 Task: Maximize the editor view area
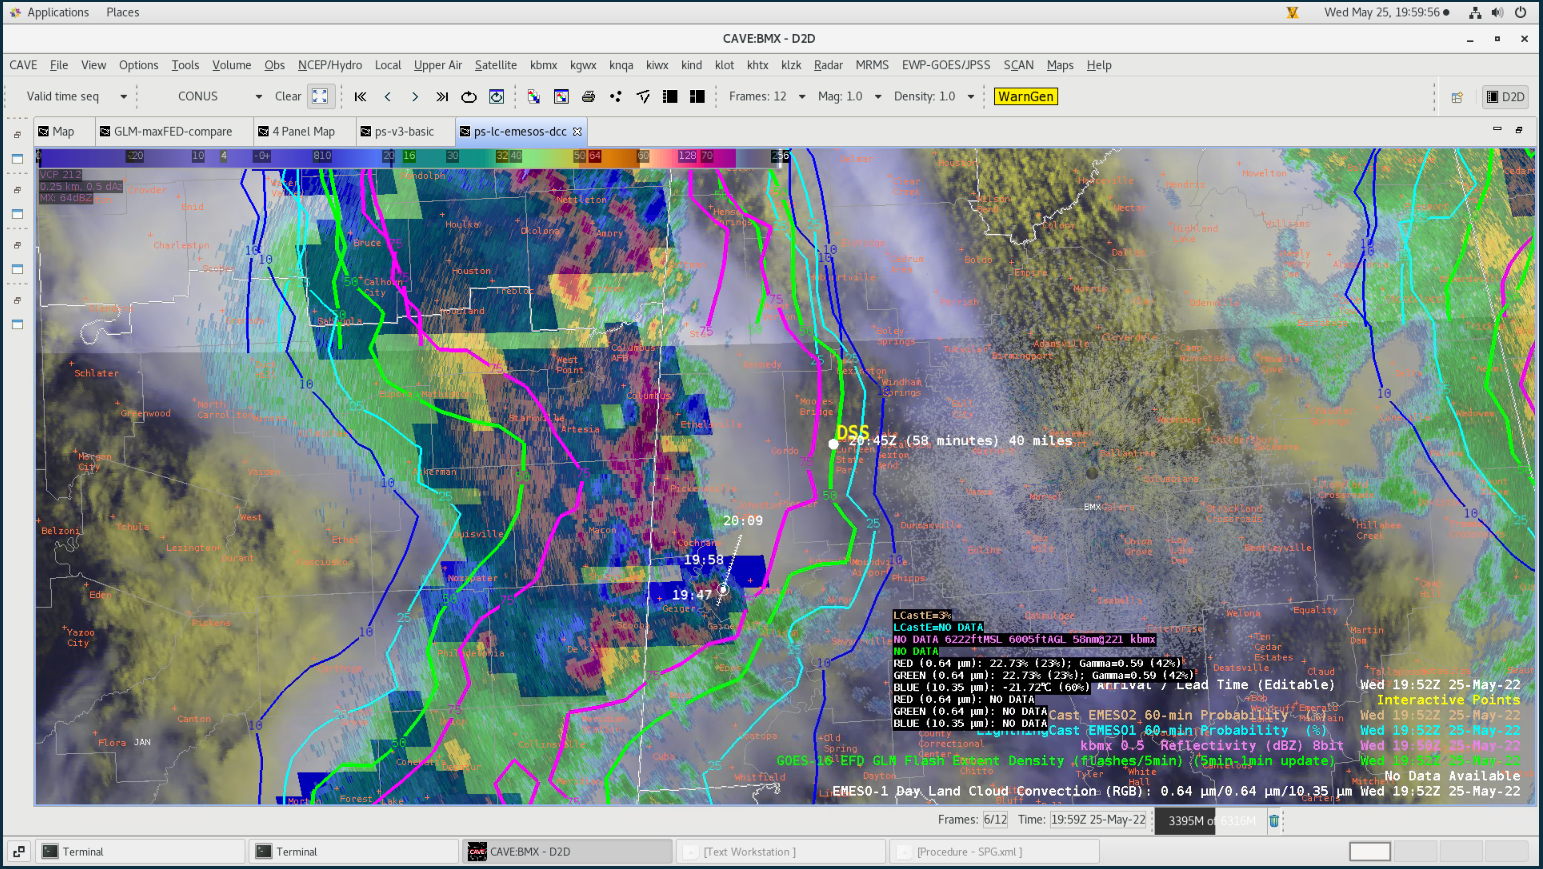click(1519, 129)
